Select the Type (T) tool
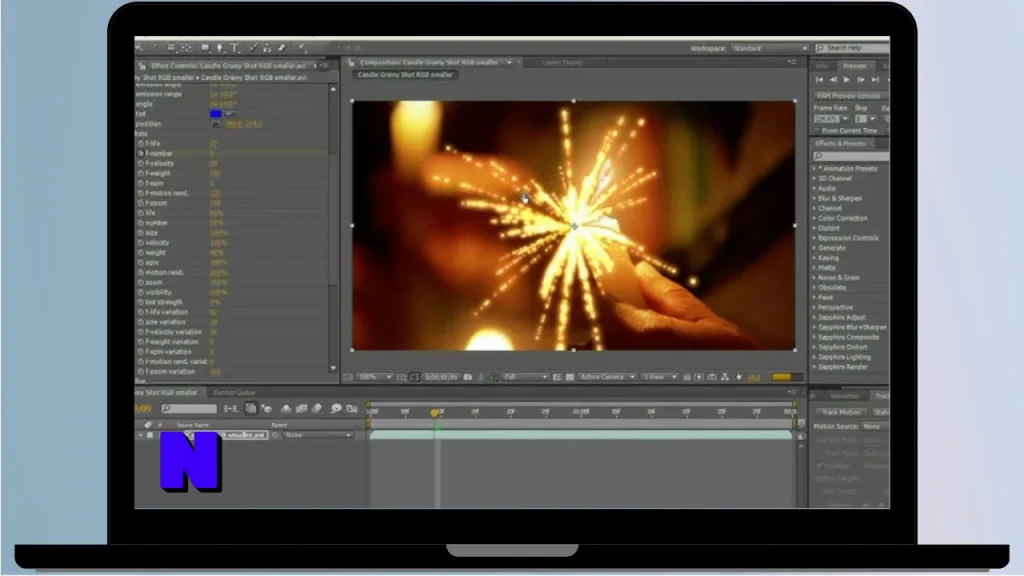The width and height of the screenshot is (1024, 576). click(x=235, y=48)
